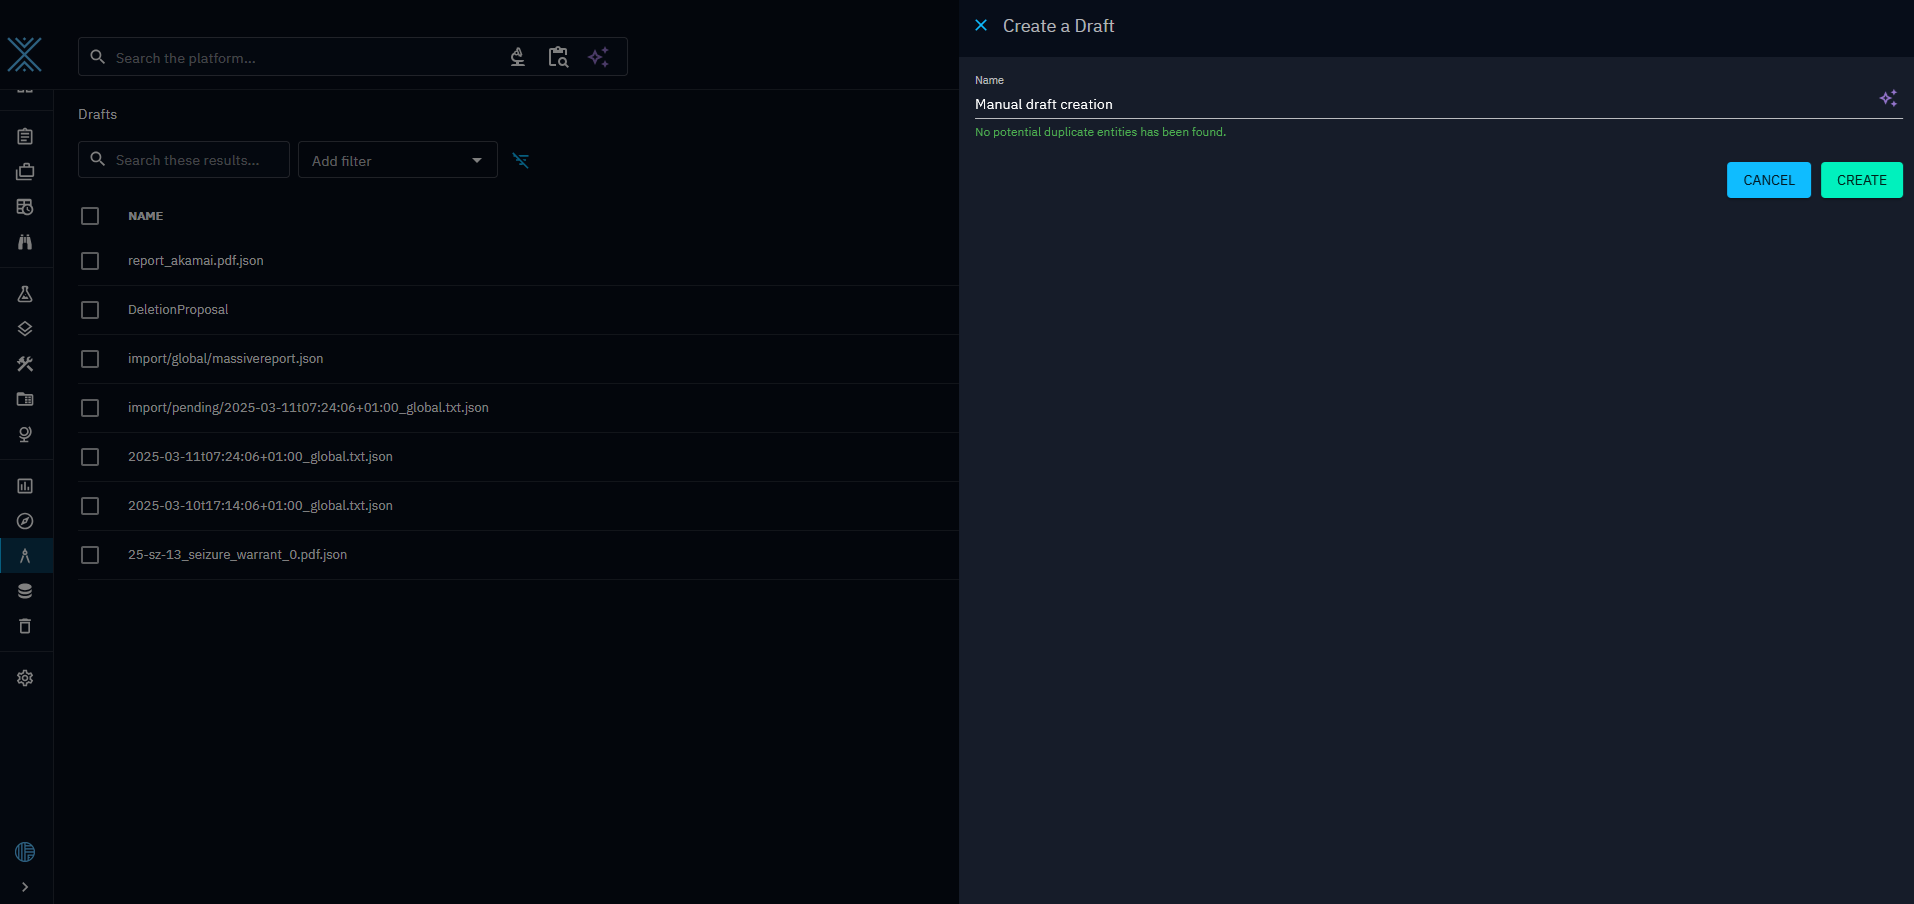Click the clipboard search icon in top bar
This screenshot has height=904, width=1914.
pos(558,57)
